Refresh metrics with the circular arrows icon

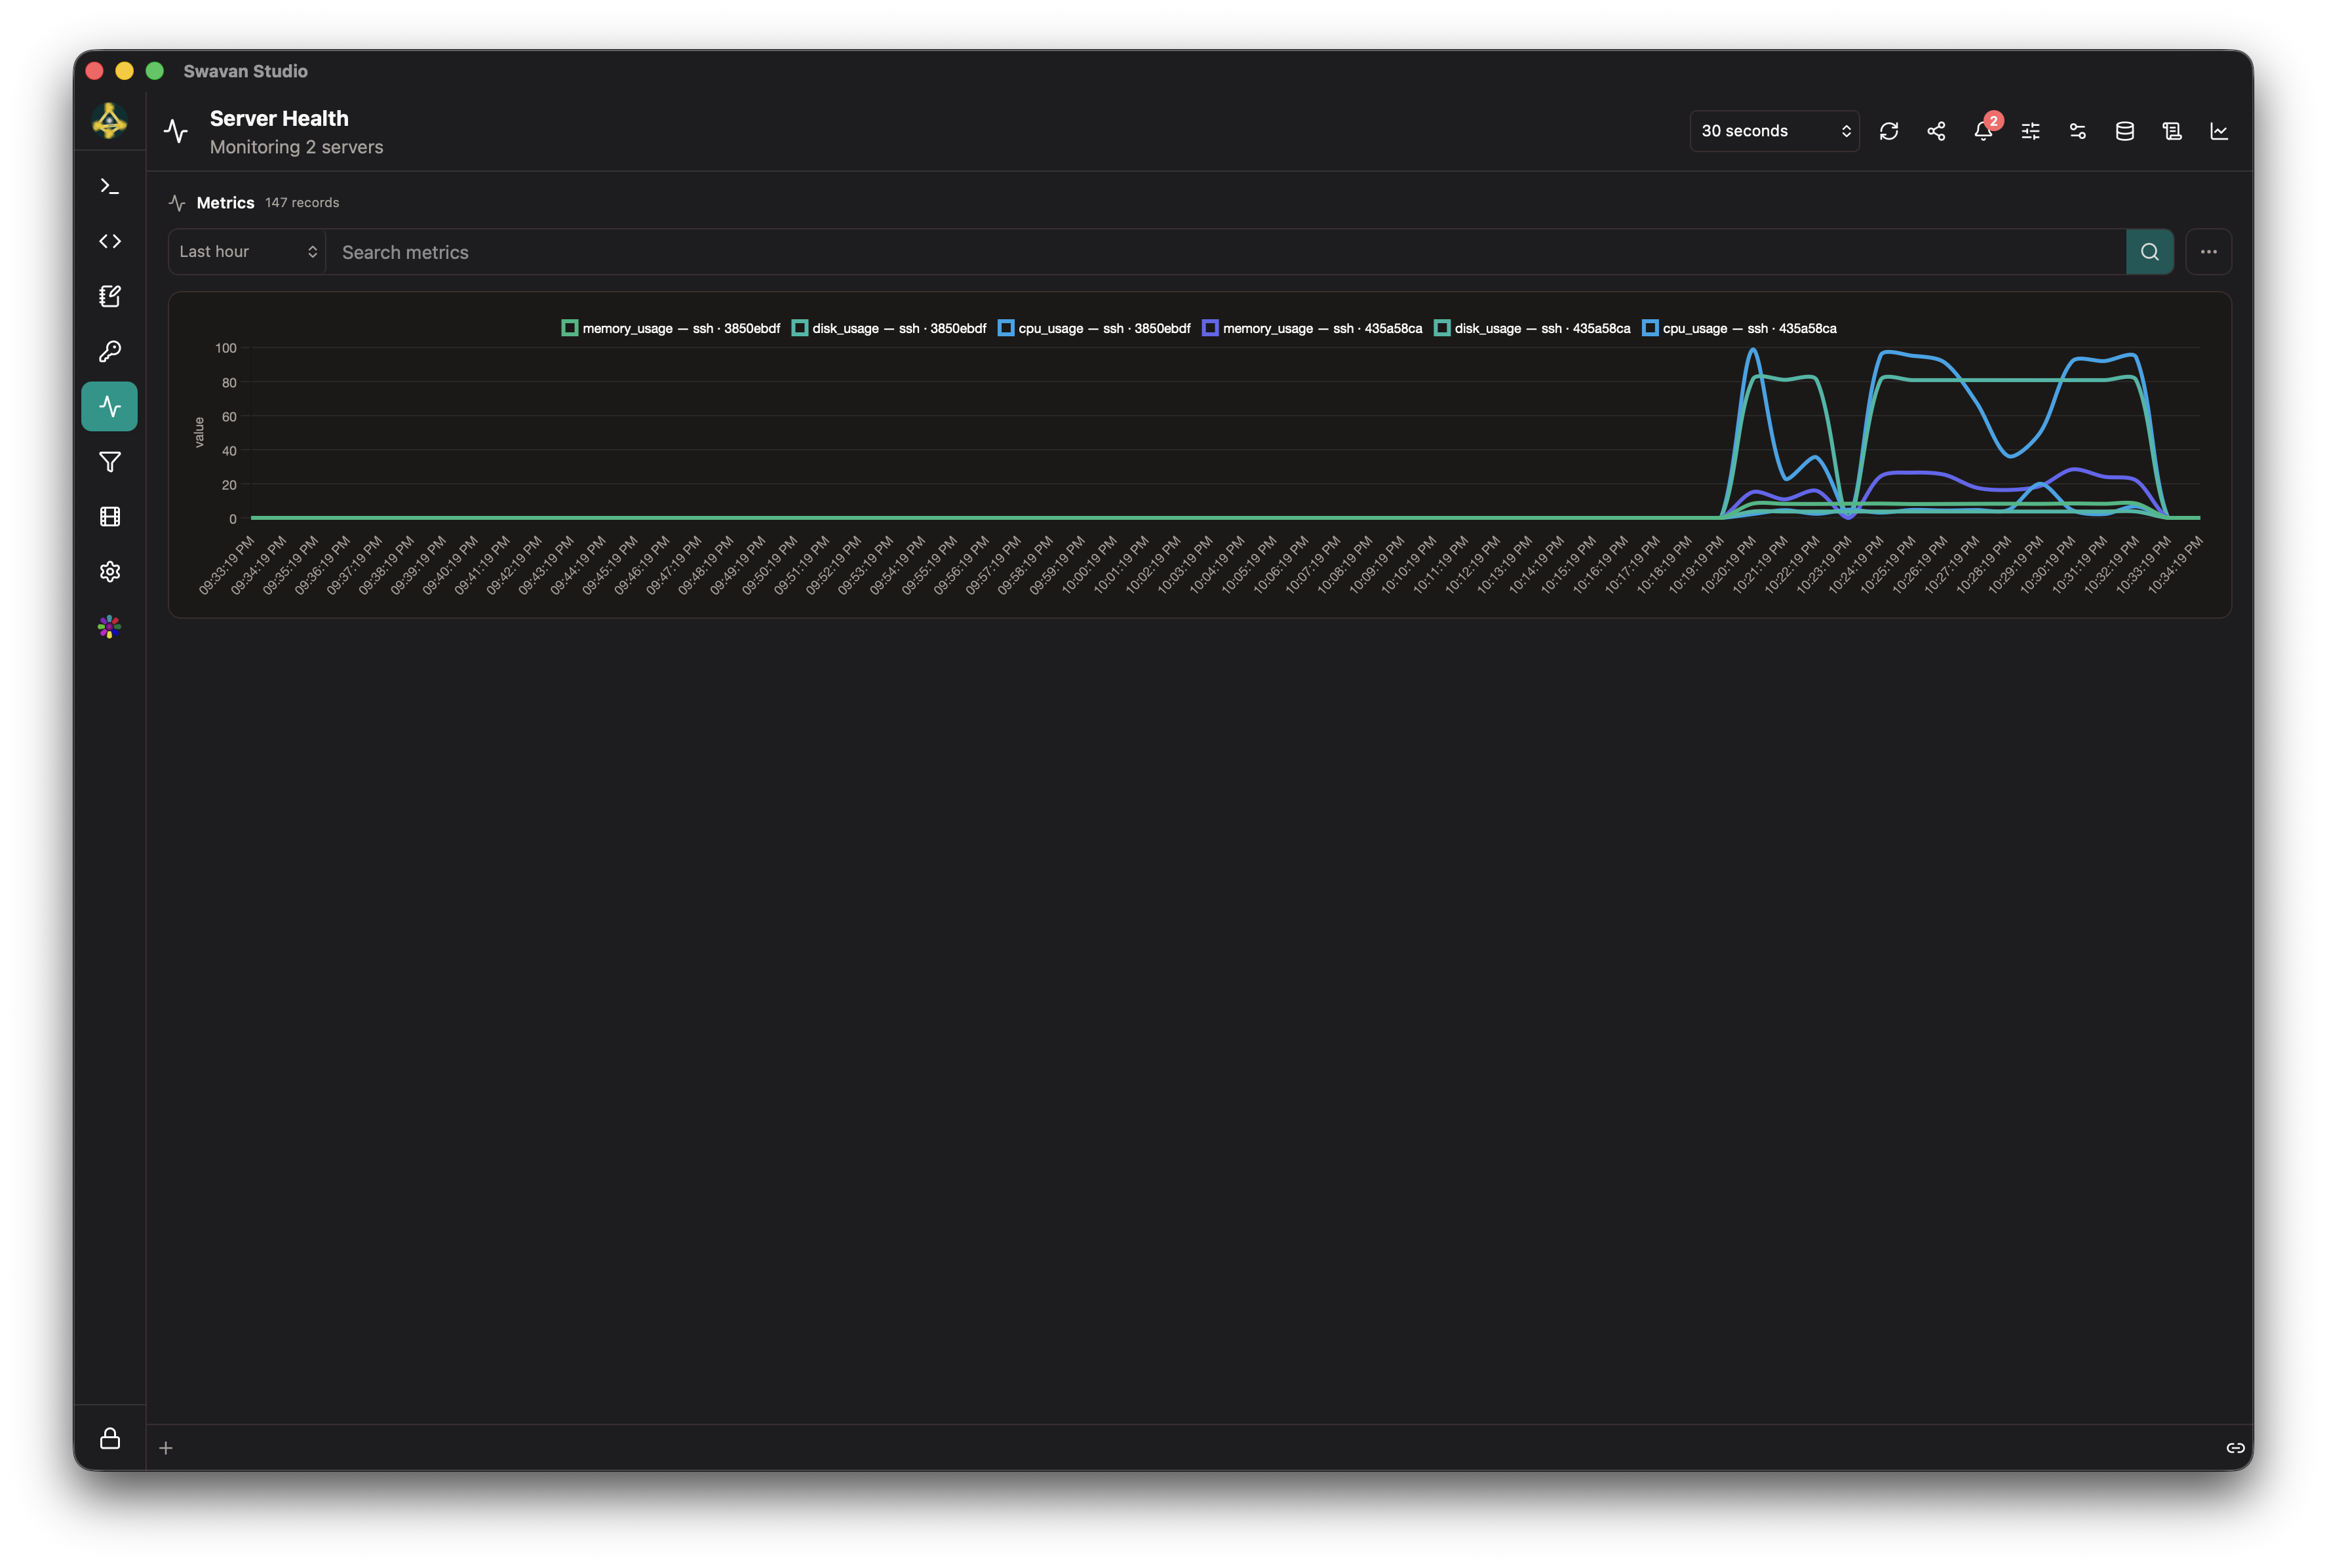coord(1889,131)
